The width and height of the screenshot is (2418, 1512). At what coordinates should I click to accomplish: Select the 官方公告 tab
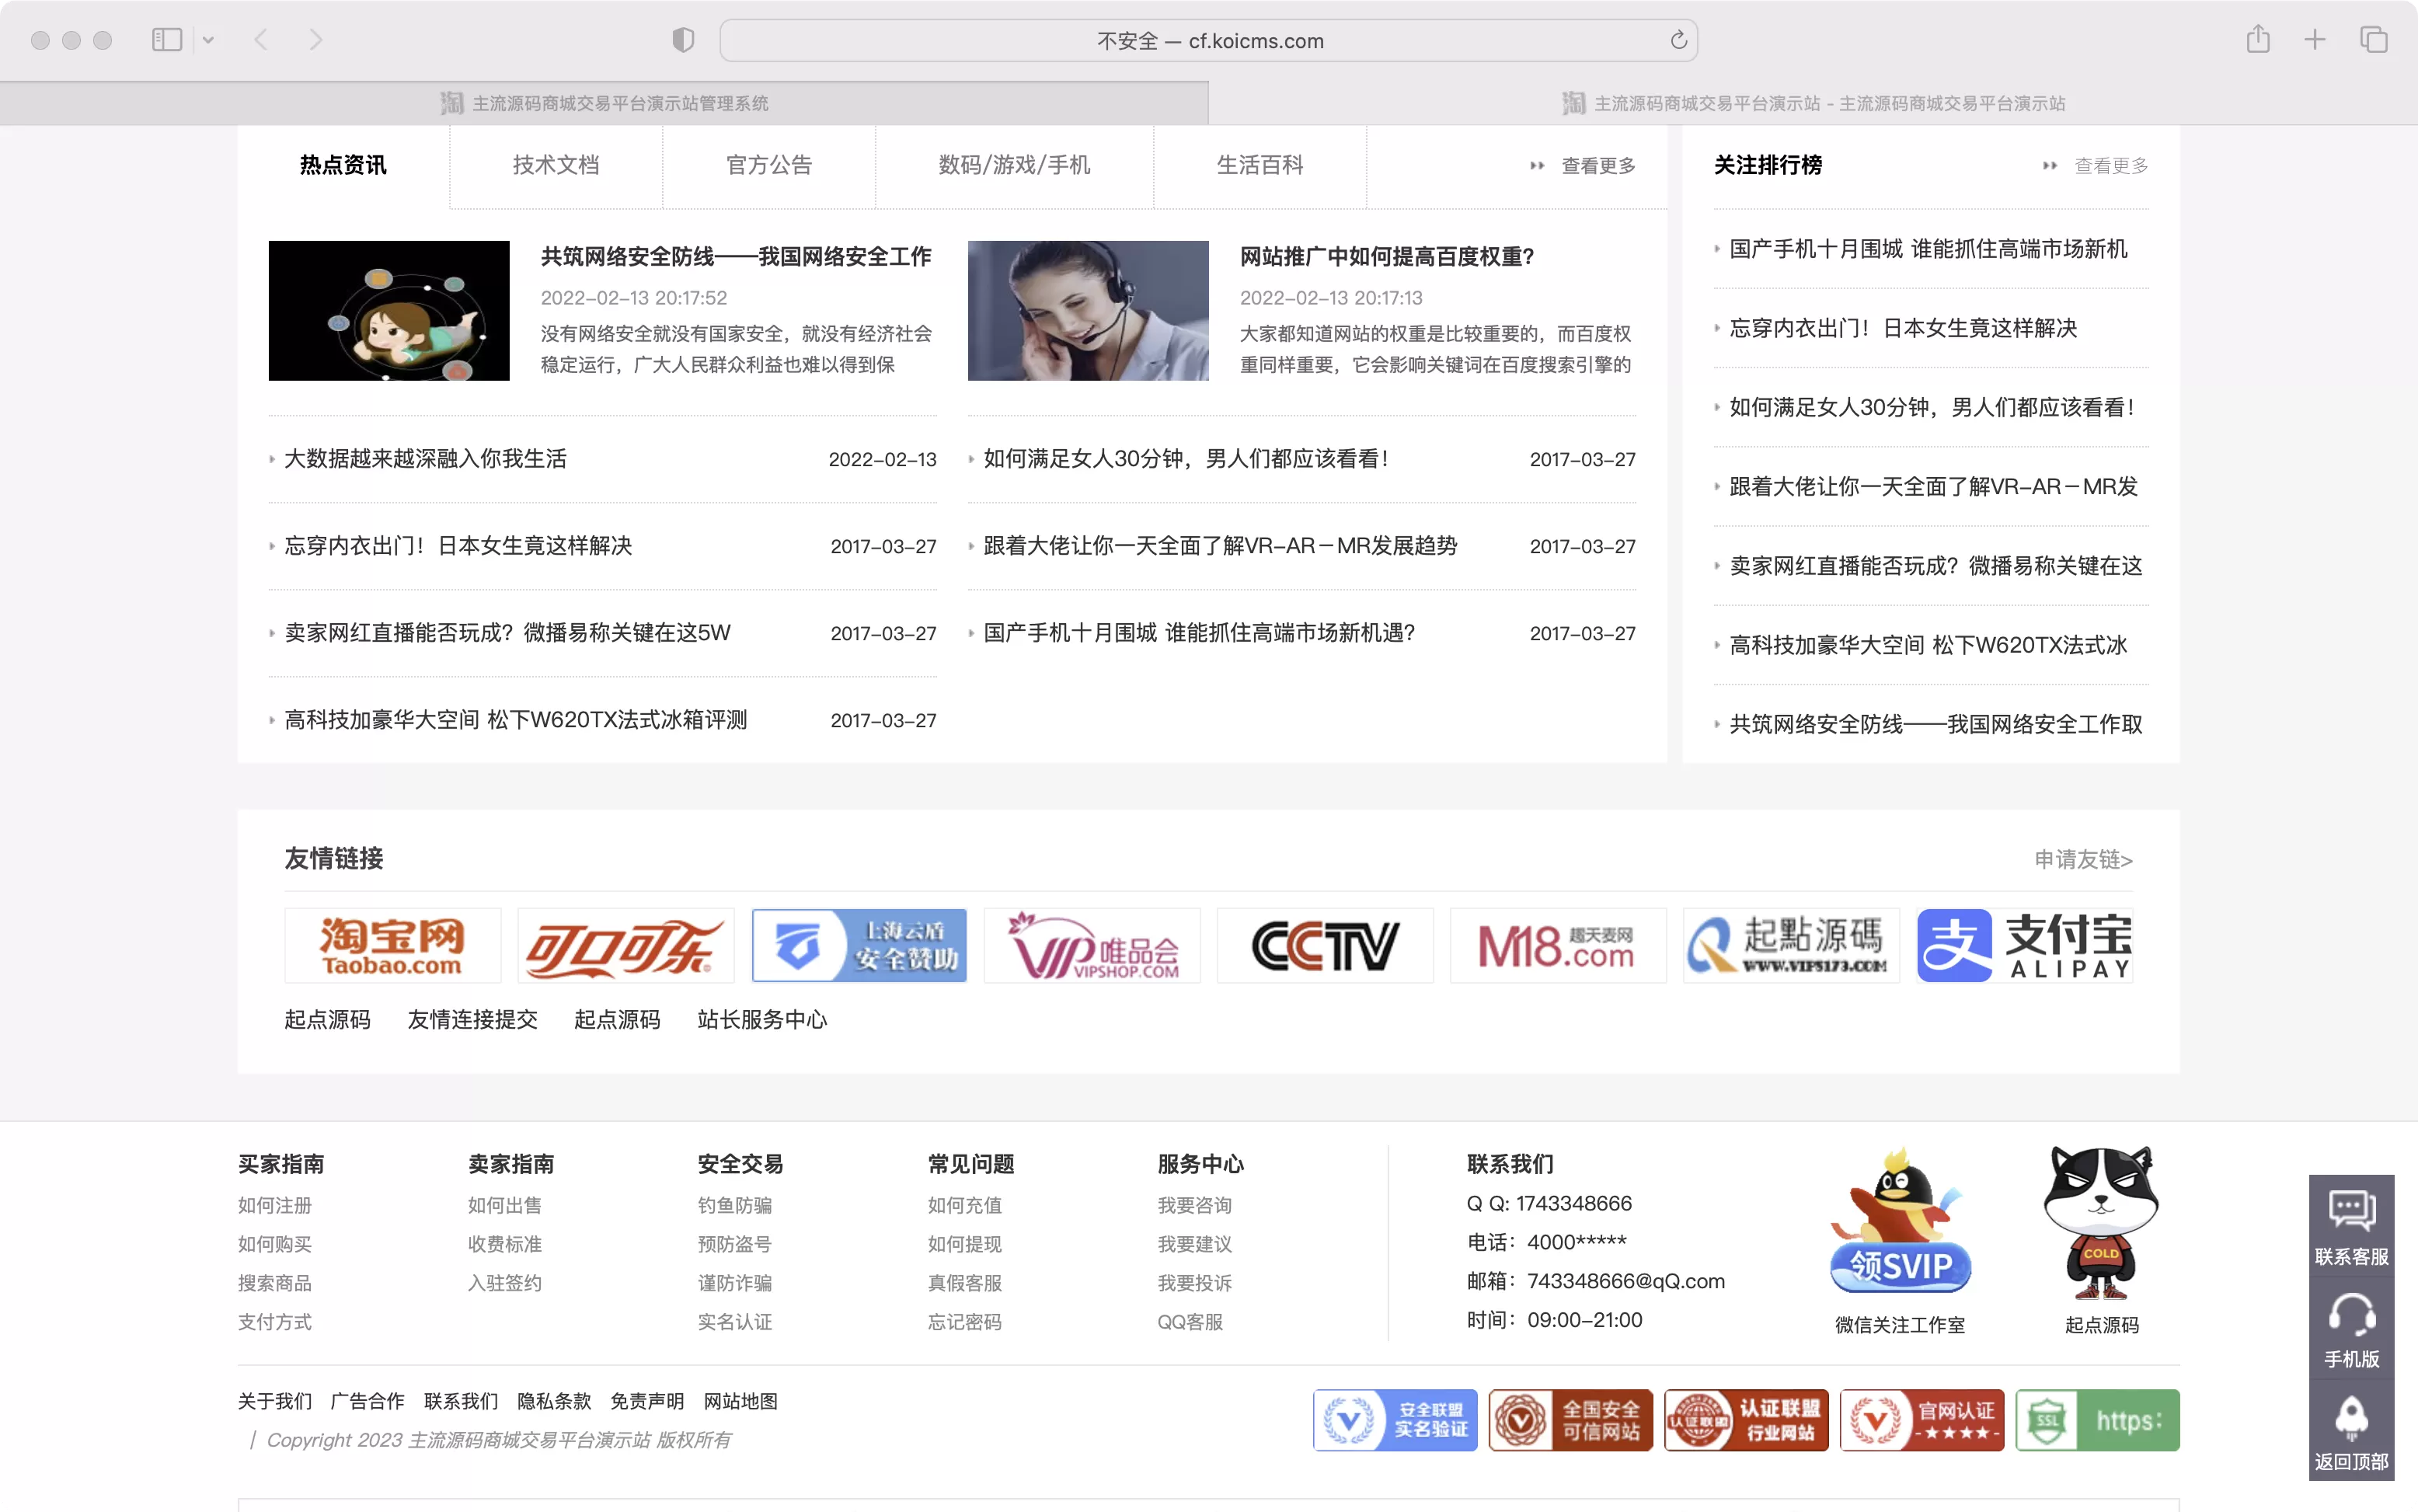coord(769,165)
